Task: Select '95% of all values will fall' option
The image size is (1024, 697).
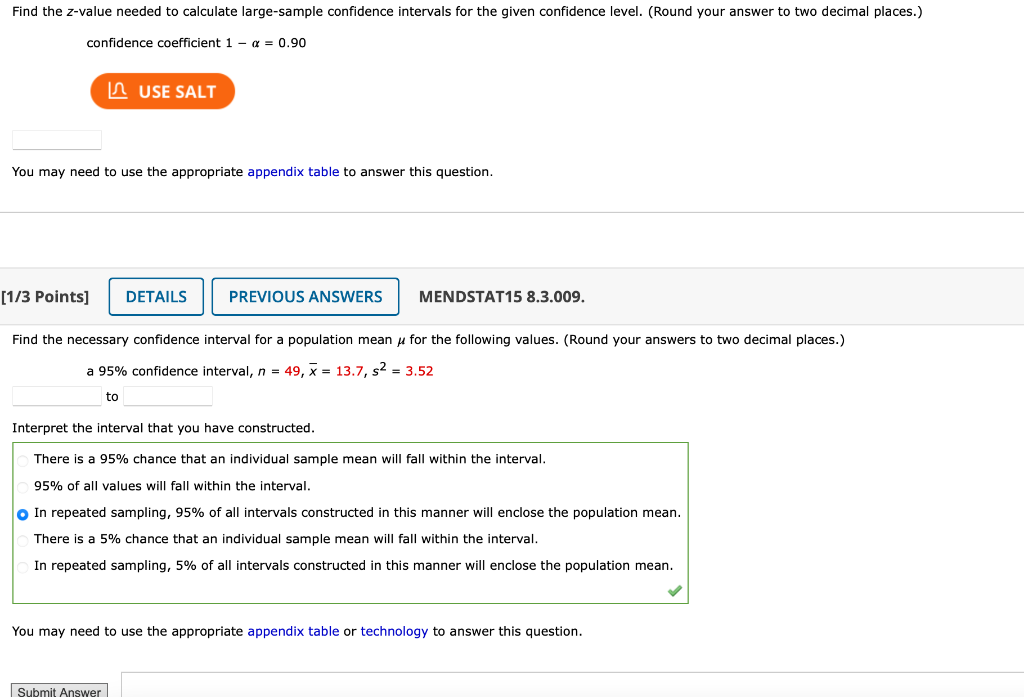Action: pos(21,486)
